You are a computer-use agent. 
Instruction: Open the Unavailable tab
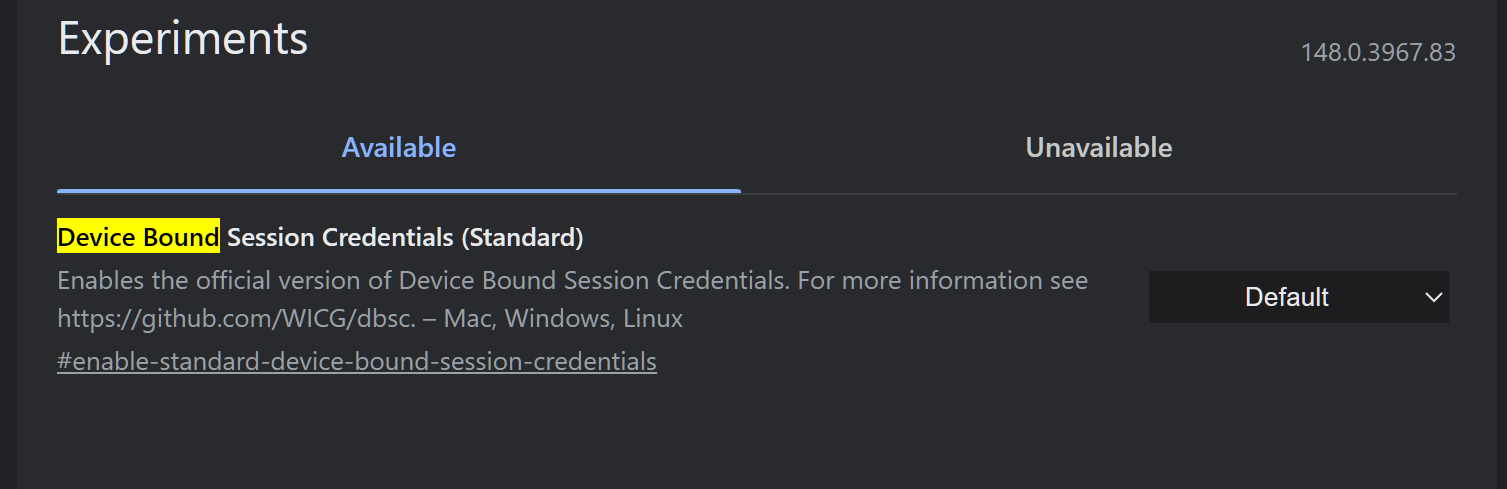point(1099,148)
